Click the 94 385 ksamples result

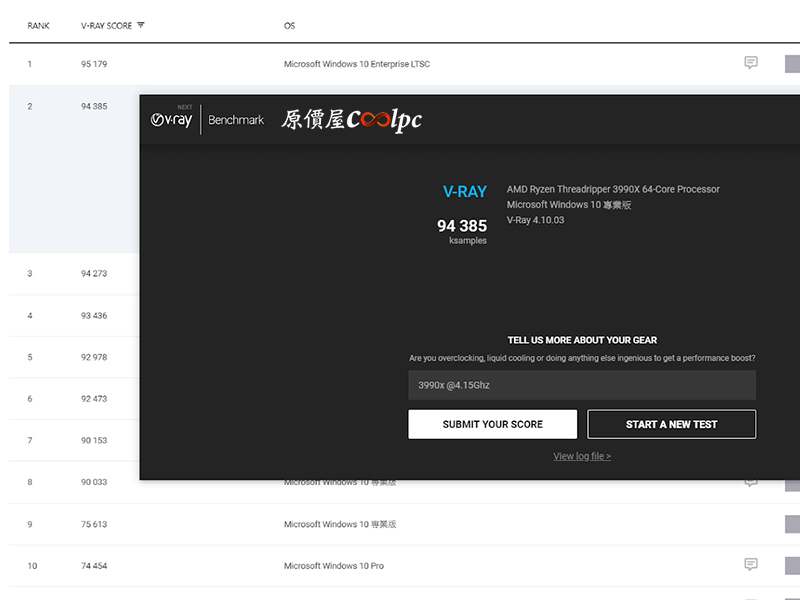click(x=462, y=231)
